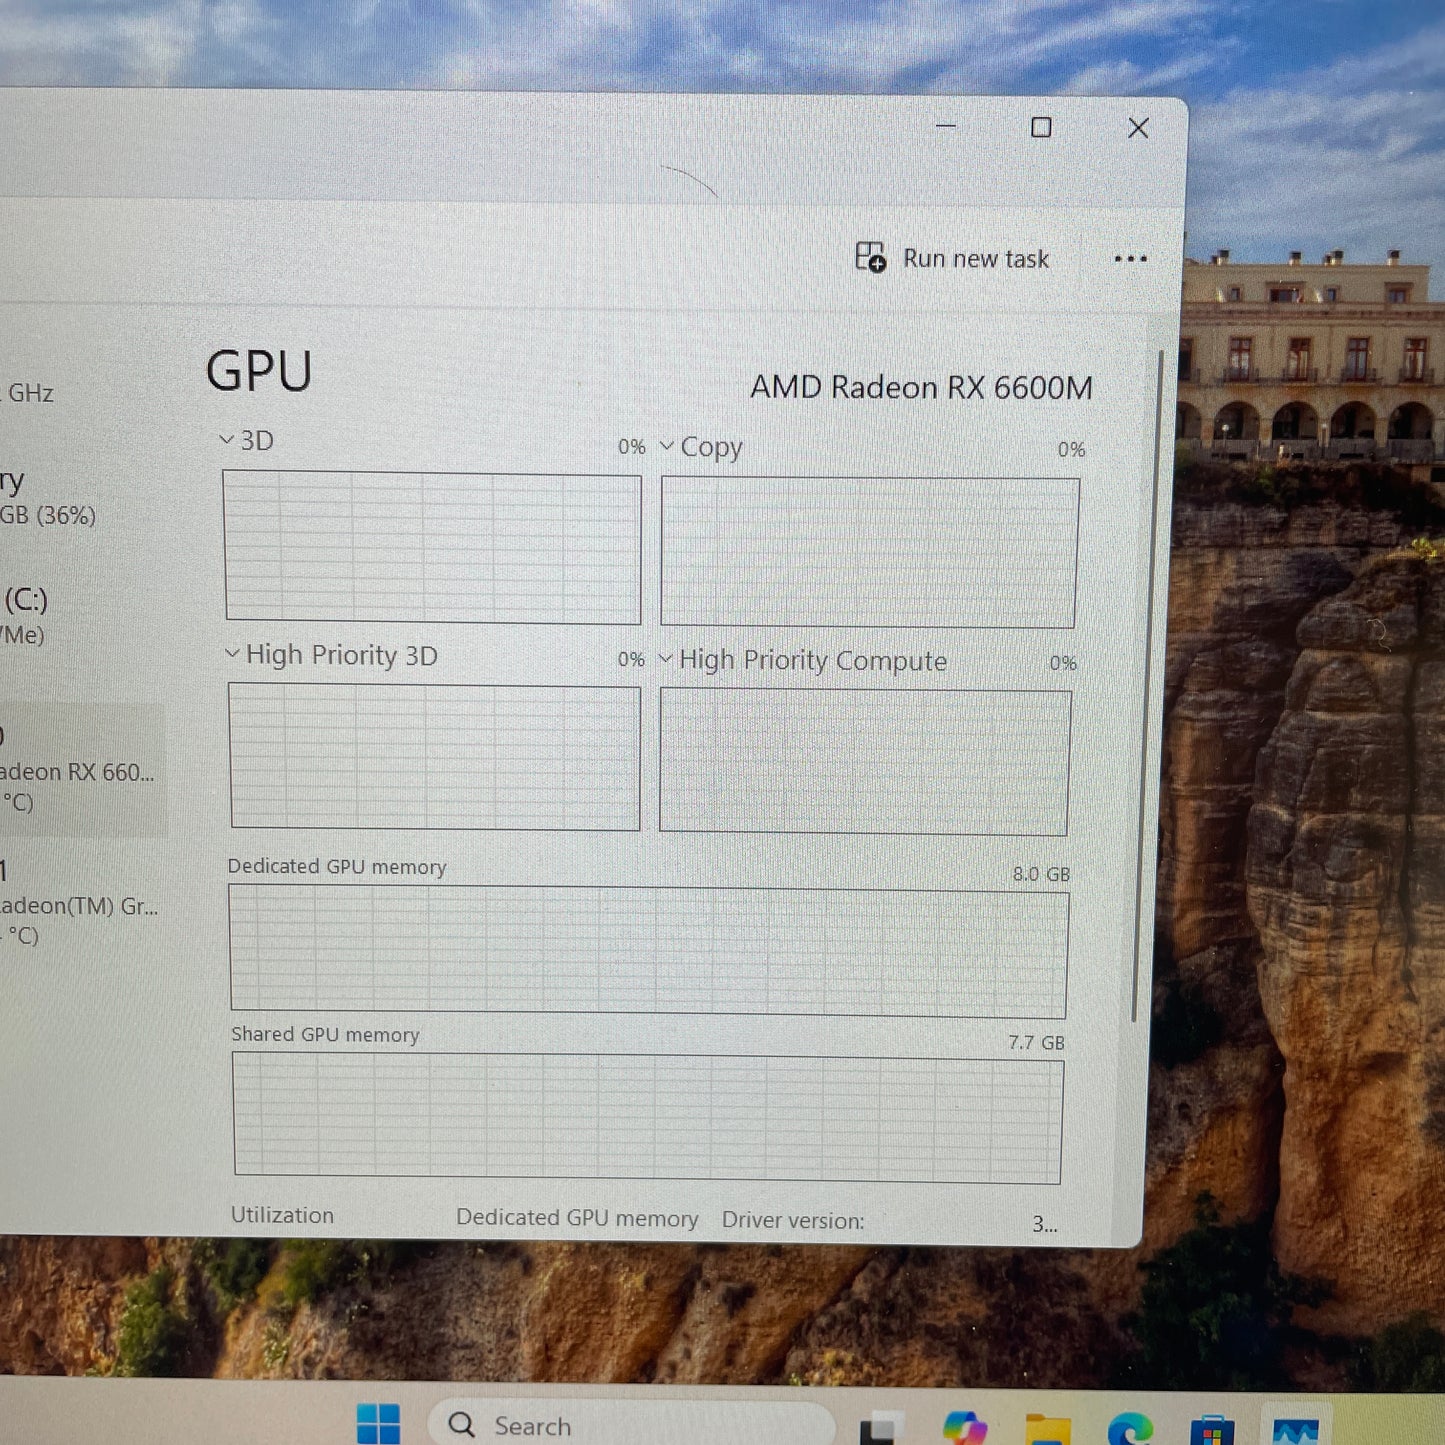Open File Explorer from the taskbar
This screenshot has width=1445, height=1445.
tap(1048, 1428)
